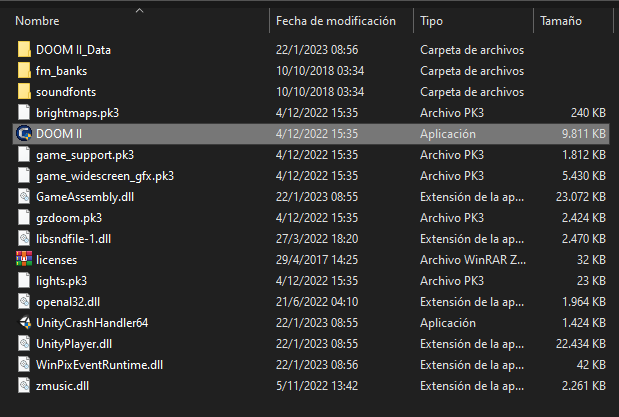Click the libsndfile-1.dll file name
Image resolution: width=619 pixels, height=417 pixels.
(x=73, y=239)
